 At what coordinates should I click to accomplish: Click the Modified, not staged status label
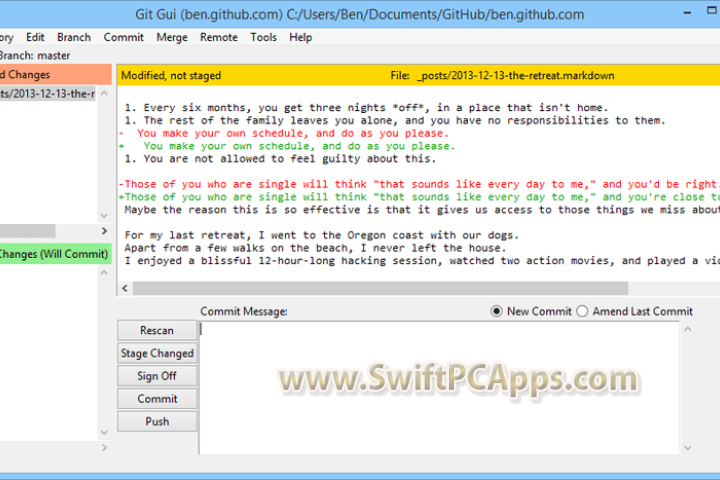pos(171,75)
